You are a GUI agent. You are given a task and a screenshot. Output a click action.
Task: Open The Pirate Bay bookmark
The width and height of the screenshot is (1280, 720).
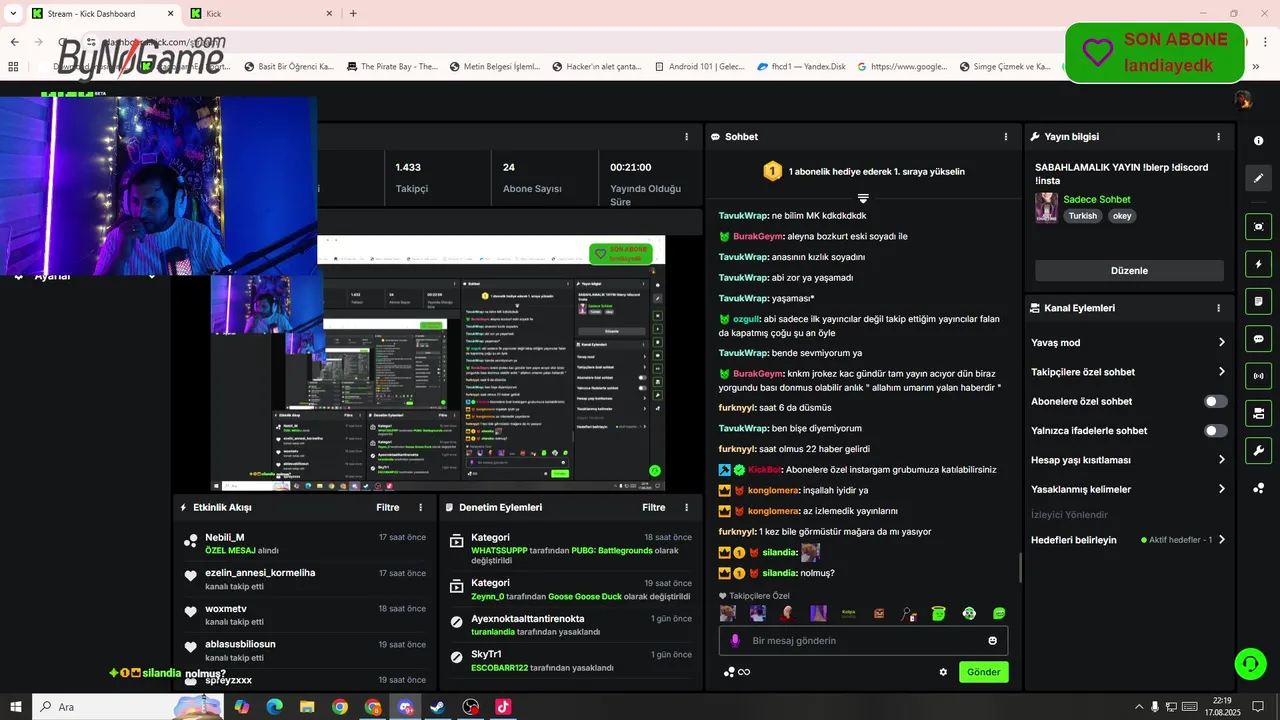(392, 67)
